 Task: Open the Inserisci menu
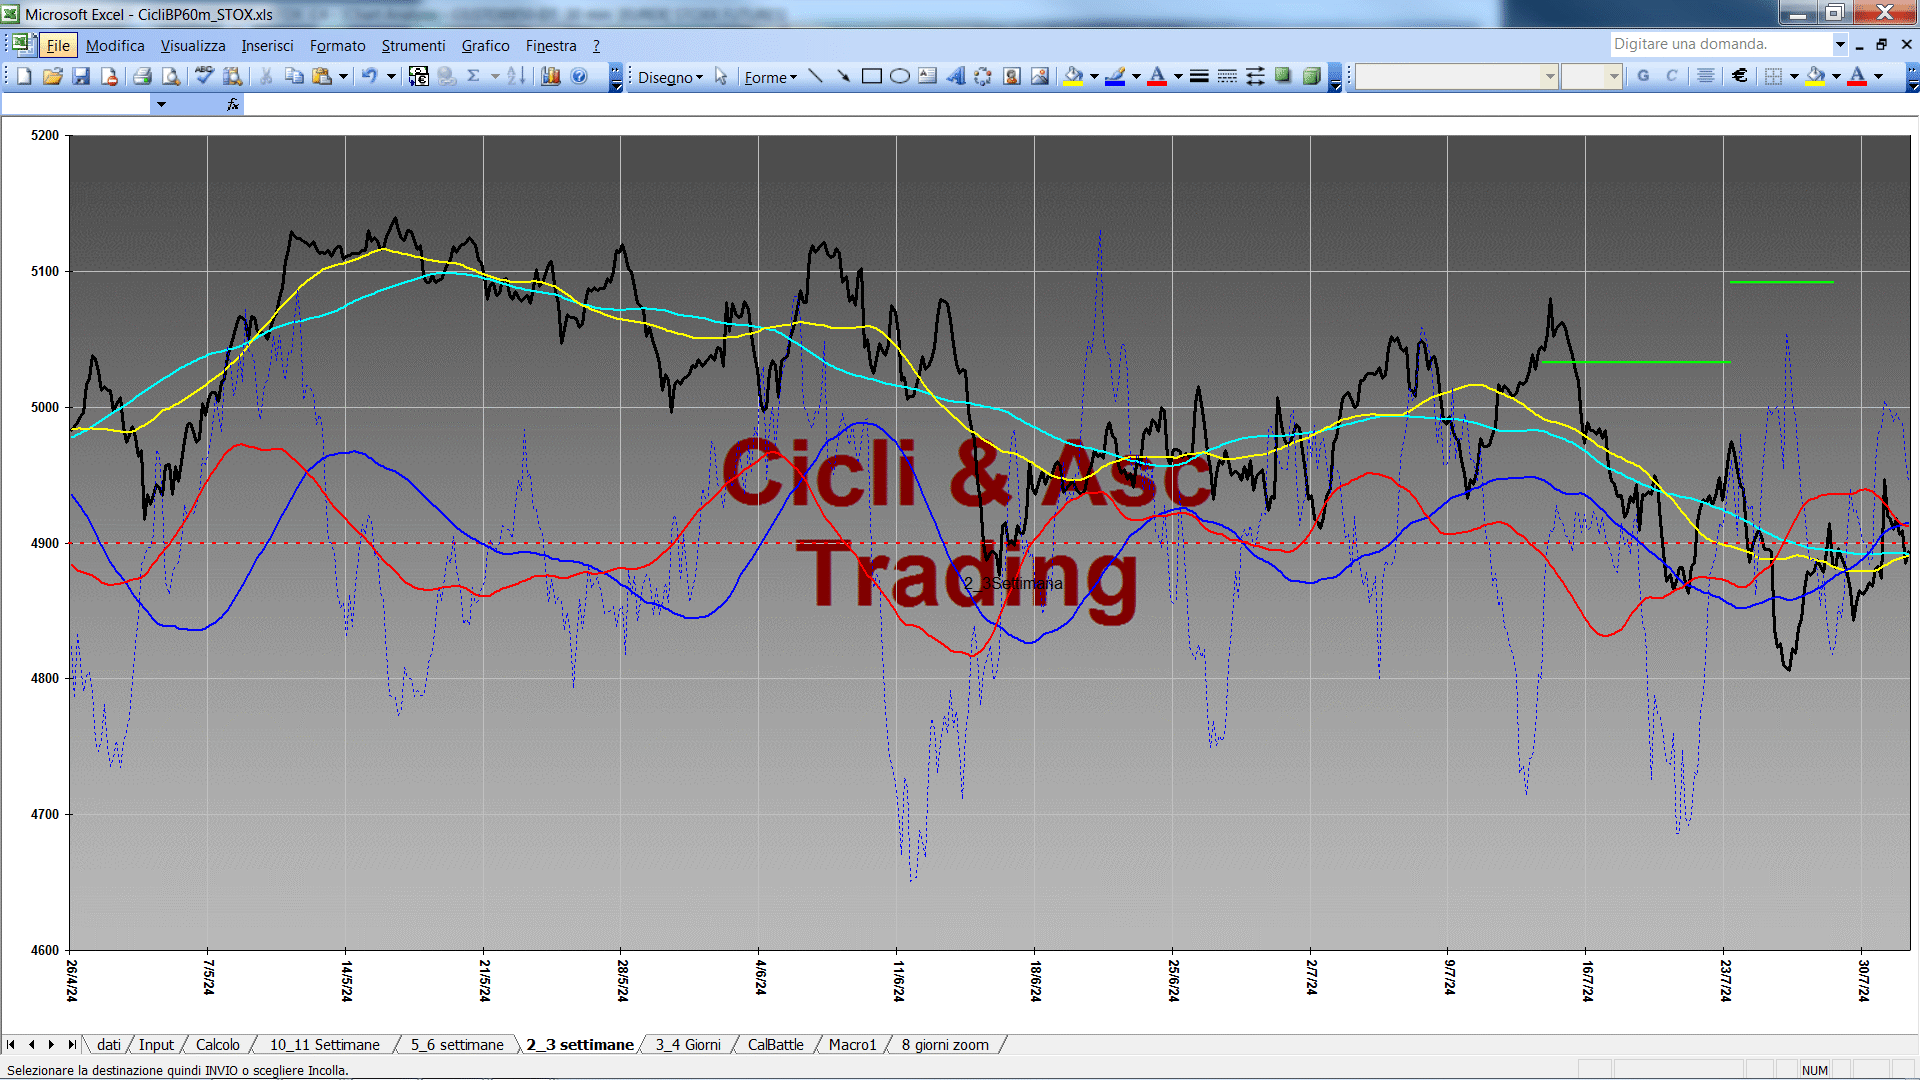[267, 45]
